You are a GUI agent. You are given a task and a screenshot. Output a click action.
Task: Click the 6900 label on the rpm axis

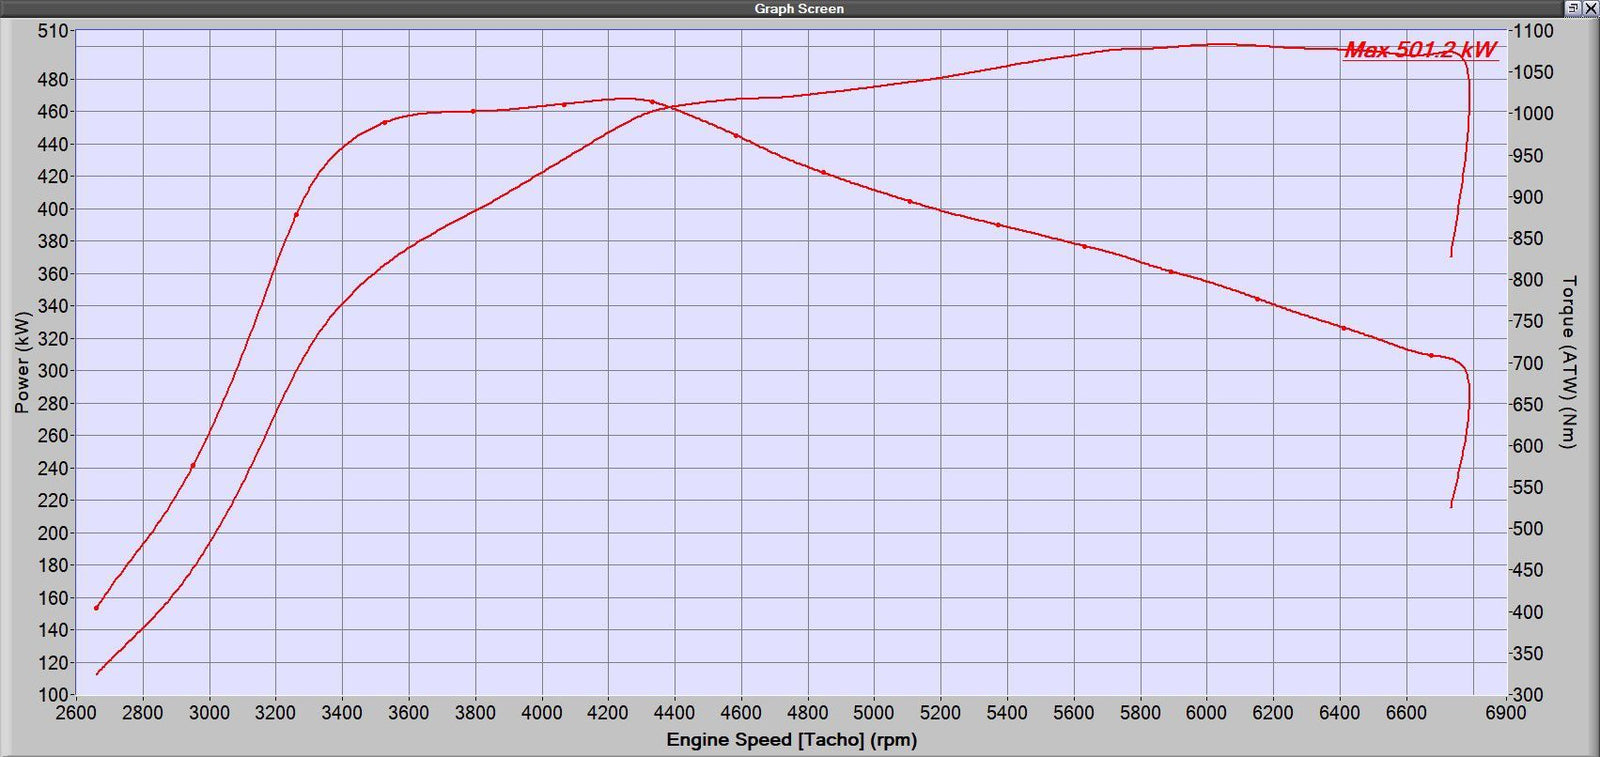pos(1505,713)
